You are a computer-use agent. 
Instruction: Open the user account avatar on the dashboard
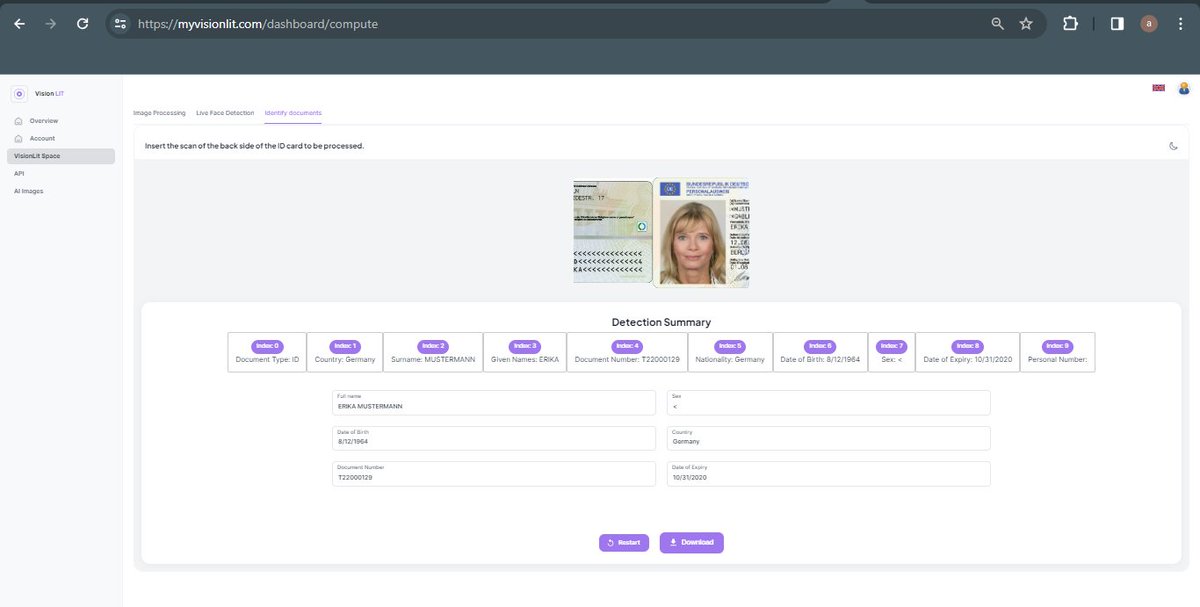pos(1184,88)
